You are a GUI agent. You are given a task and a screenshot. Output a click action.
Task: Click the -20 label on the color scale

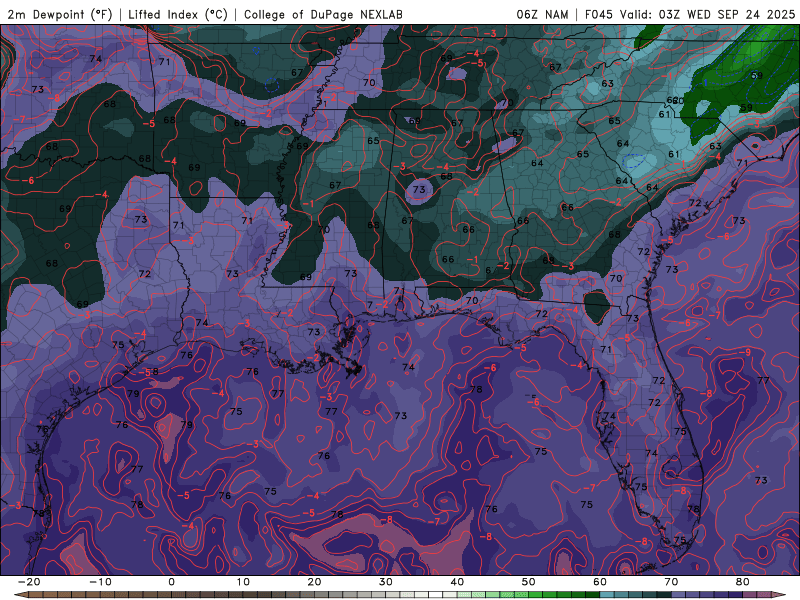coord(29,582)
